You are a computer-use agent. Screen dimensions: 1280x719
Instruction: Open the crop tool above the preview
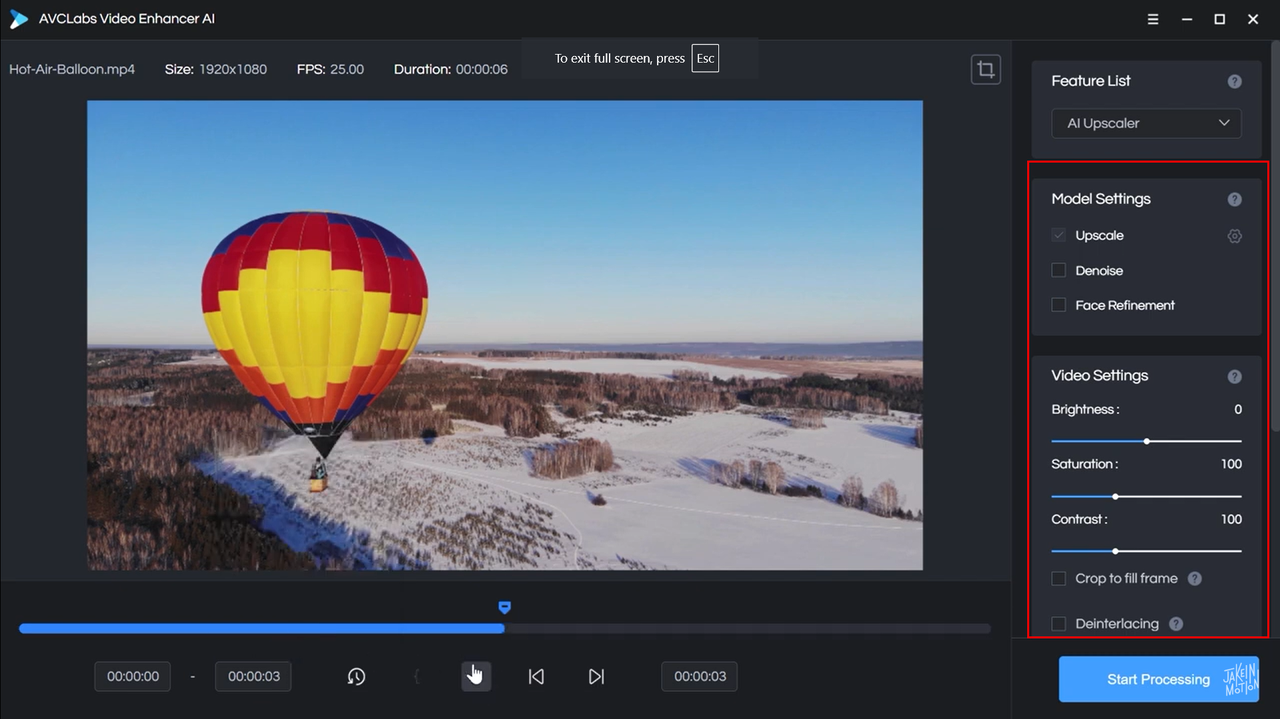click(986, 69)
